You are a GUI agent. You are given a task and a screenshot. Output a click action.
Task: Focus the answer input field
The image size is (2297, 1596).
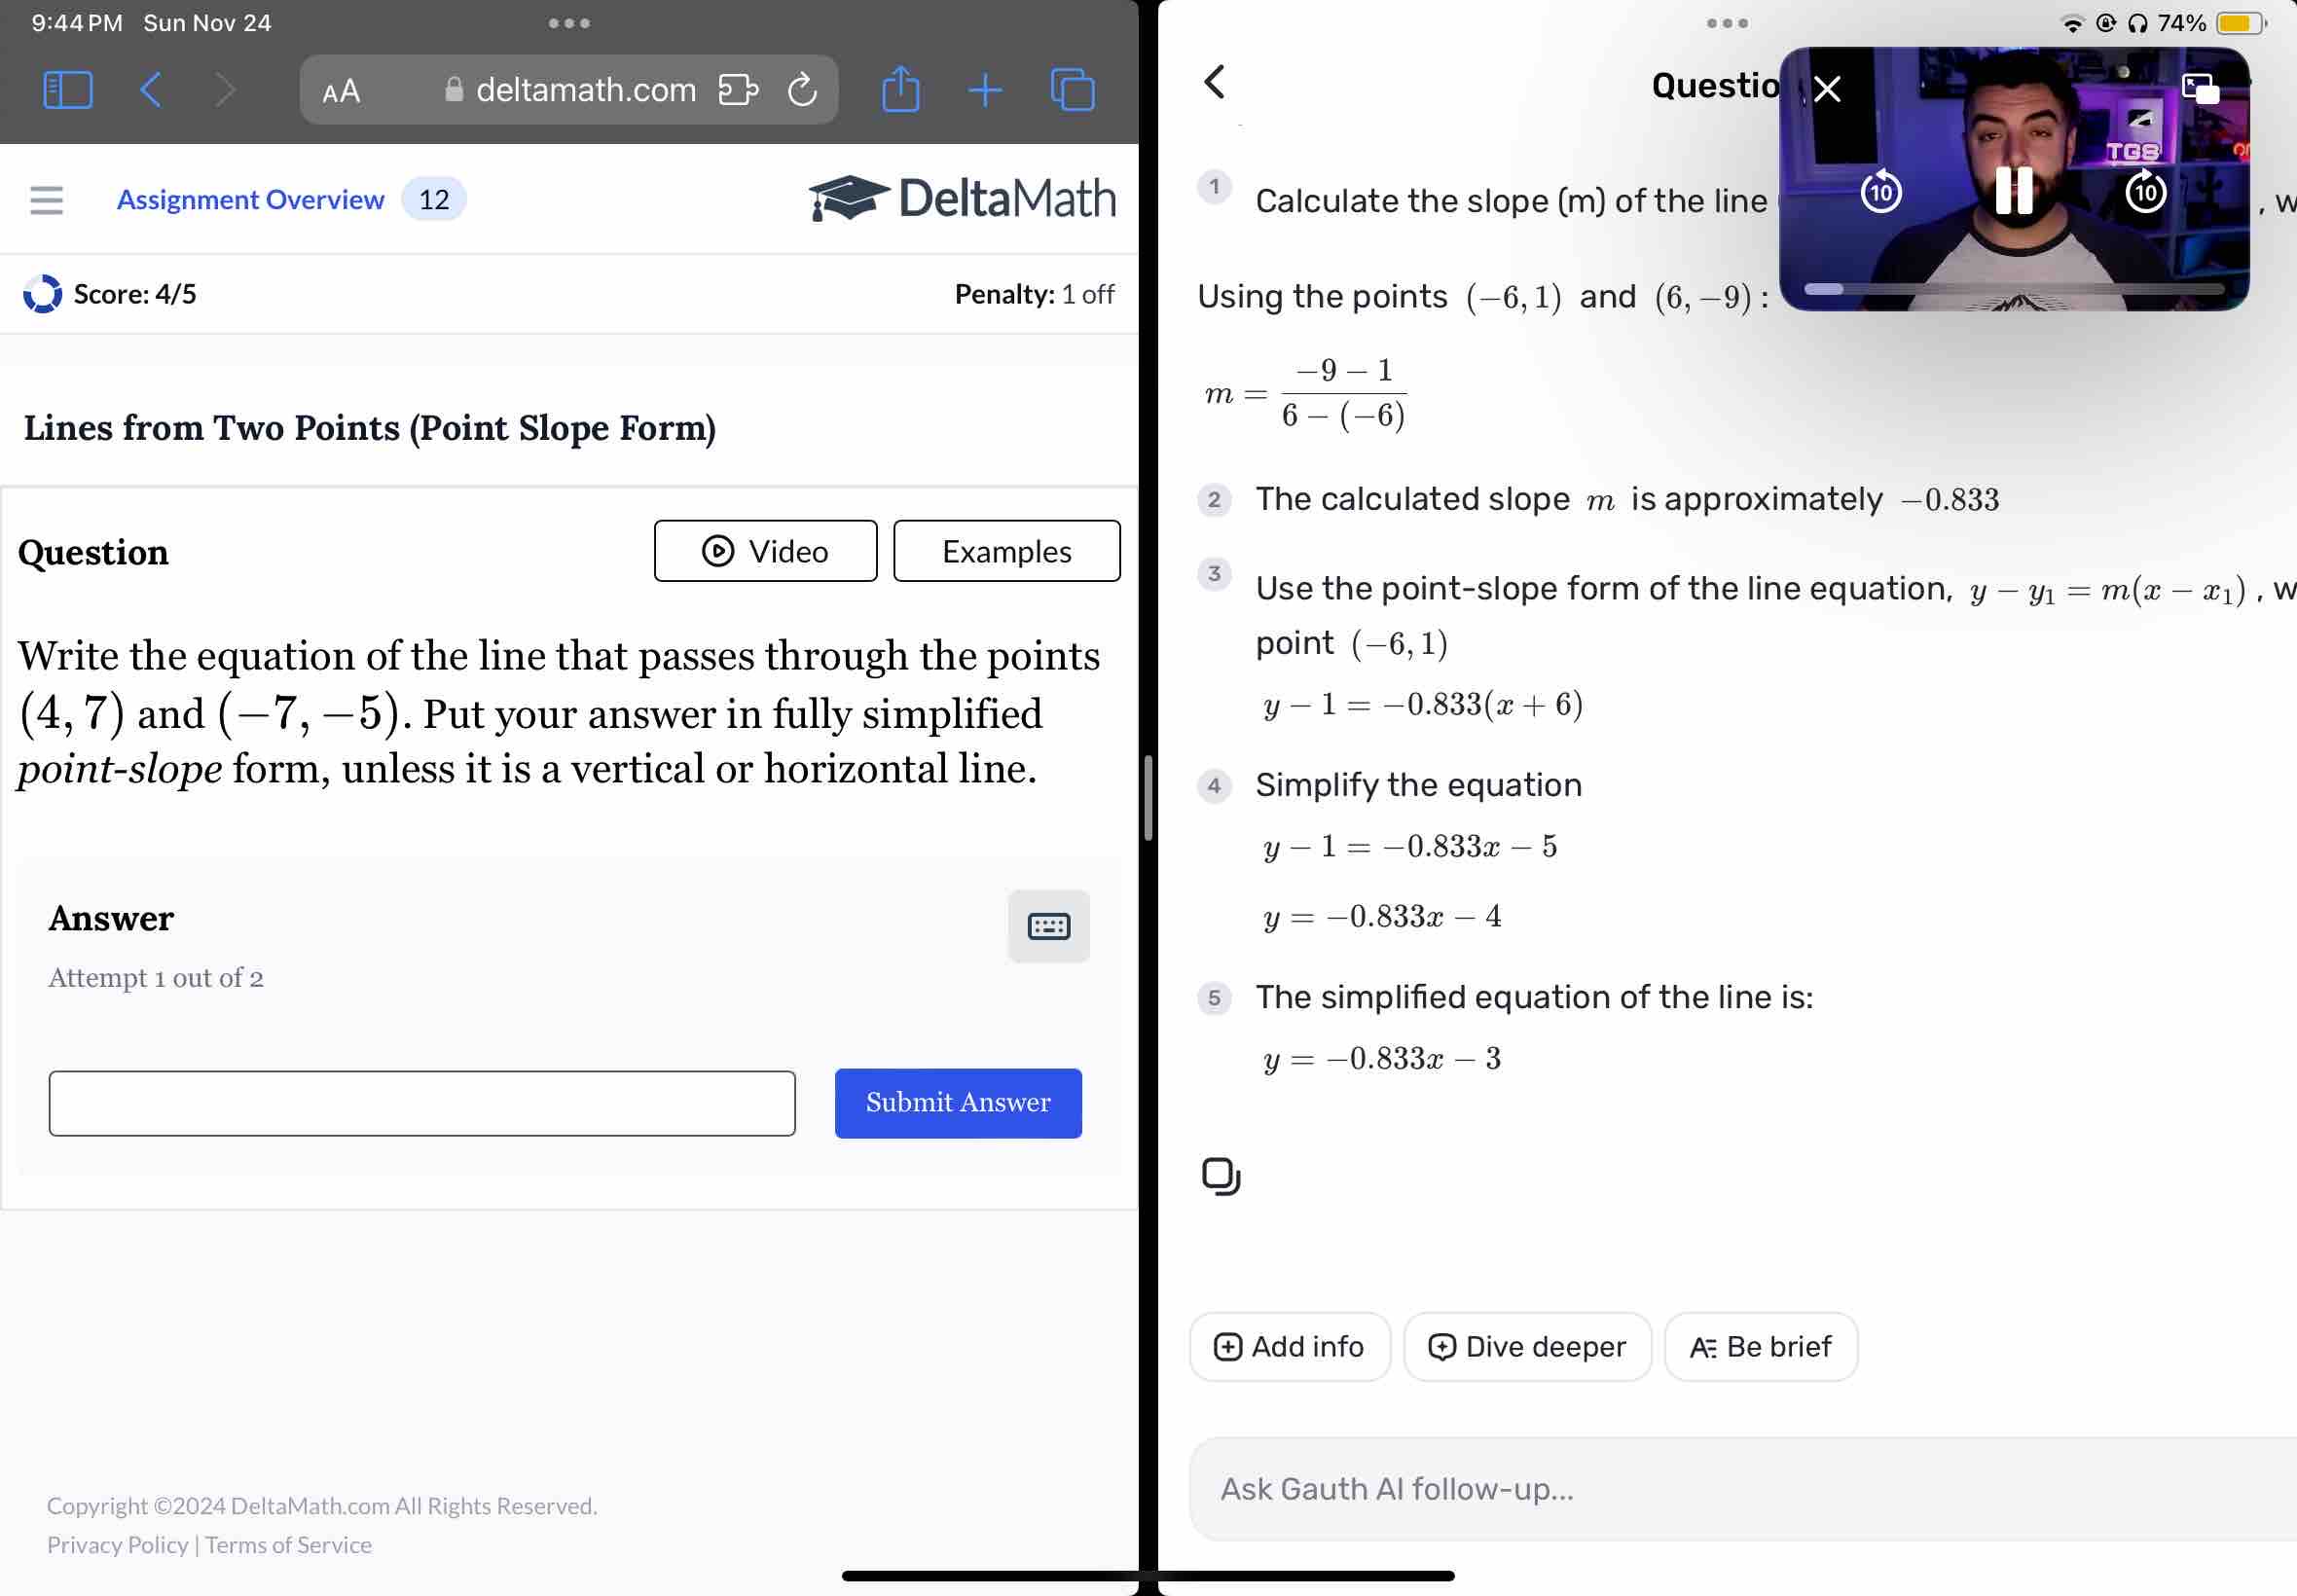[x=422, y=1103]
